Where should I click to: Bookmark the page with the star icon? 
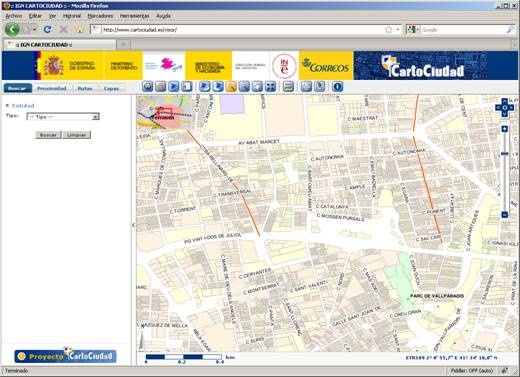coord(388,30)
